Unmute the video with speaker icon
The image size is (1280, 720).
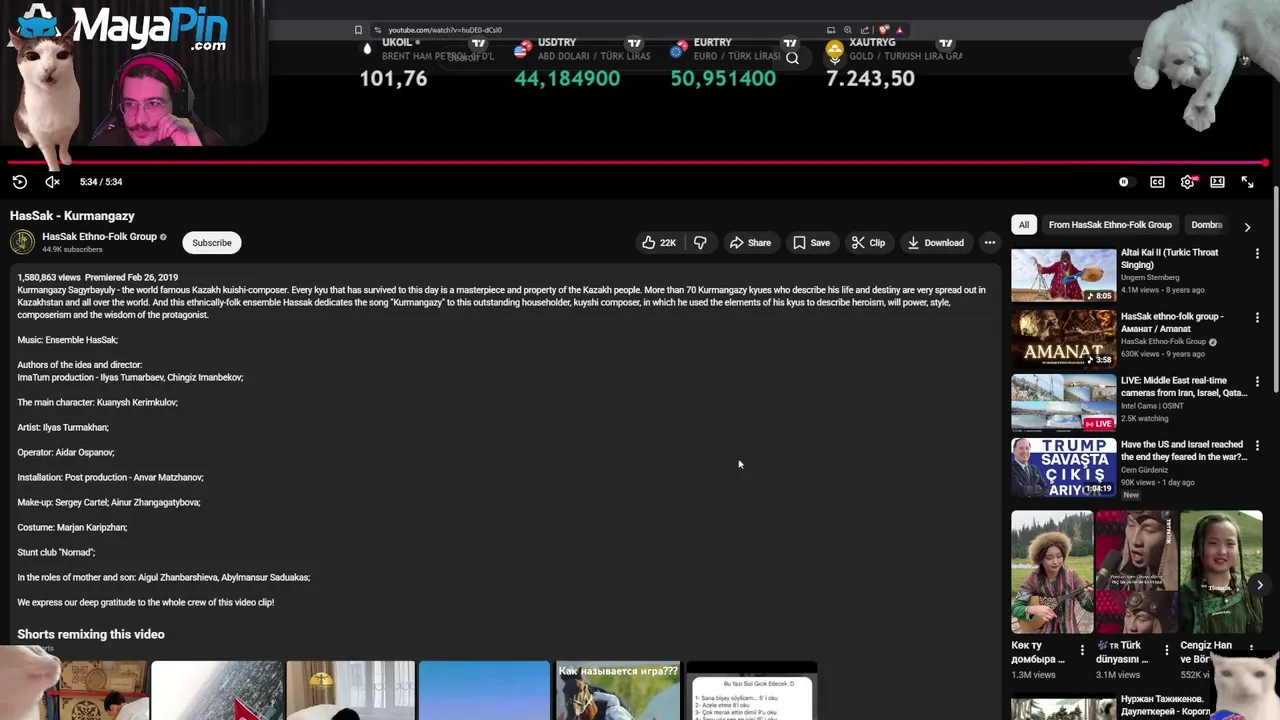coord(52,182)
